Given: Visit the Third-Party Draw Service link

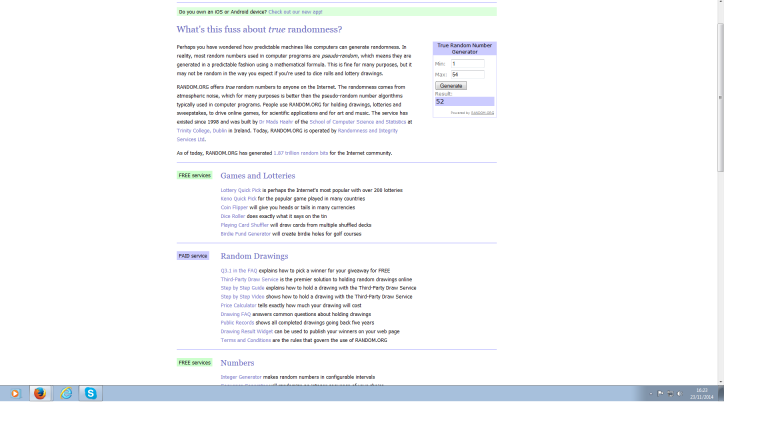Looking at the screenshot, I should click(x=249, y=280).
